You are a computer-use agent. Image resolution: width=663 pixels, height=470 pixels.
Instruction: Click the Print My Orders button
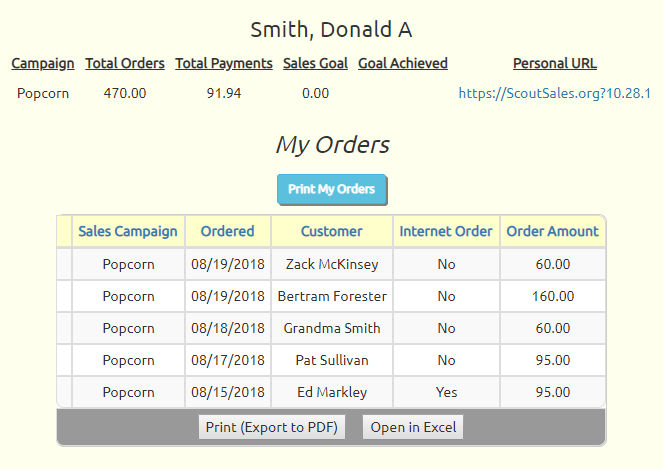pyautogui.click(x=332, y=189)
